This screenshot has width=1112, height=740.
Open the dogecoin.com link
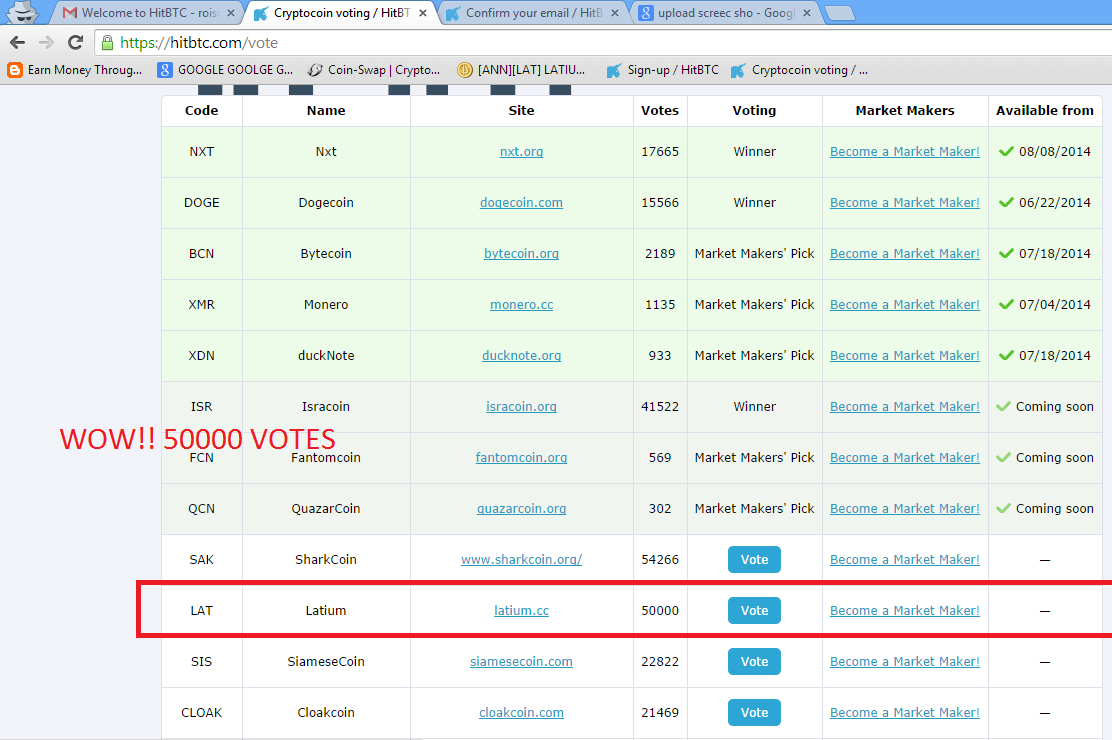[521, 202]
